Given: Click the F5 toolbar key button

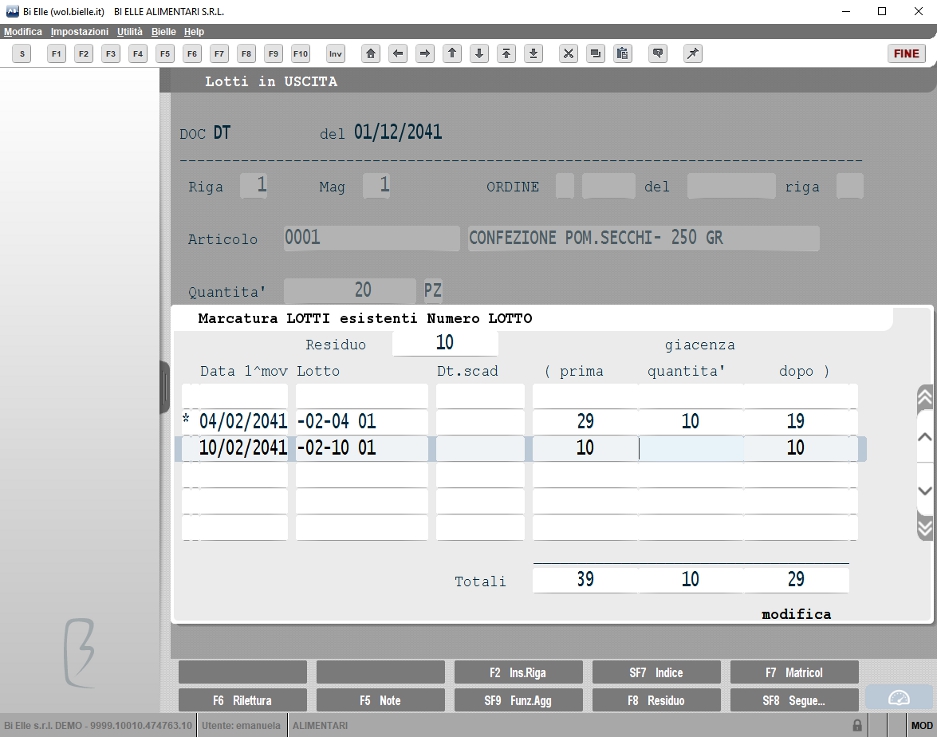Looking at the screenshot, I should (x=165, y=54).
